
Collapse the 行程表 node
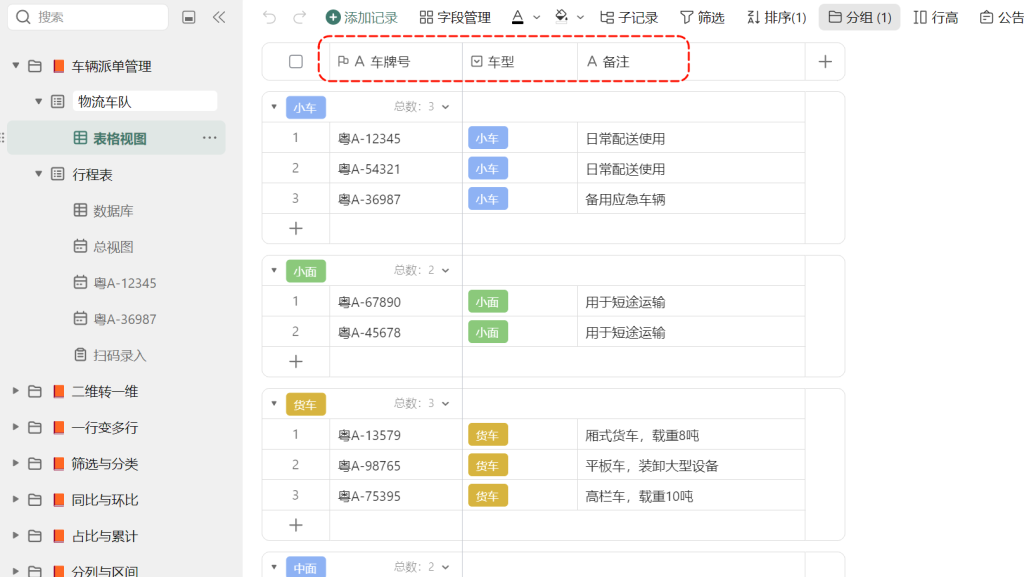point(39,174)
